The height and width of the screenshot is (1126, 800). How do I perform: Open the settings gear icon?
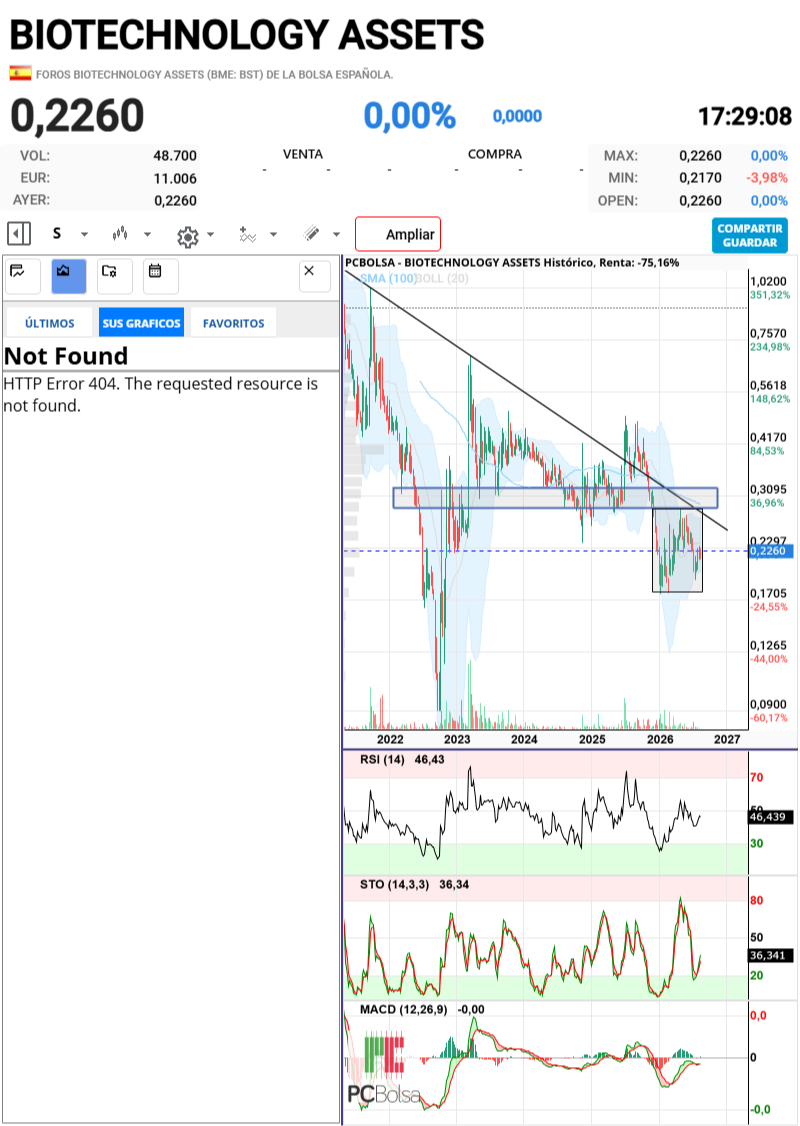coord(187,236)
